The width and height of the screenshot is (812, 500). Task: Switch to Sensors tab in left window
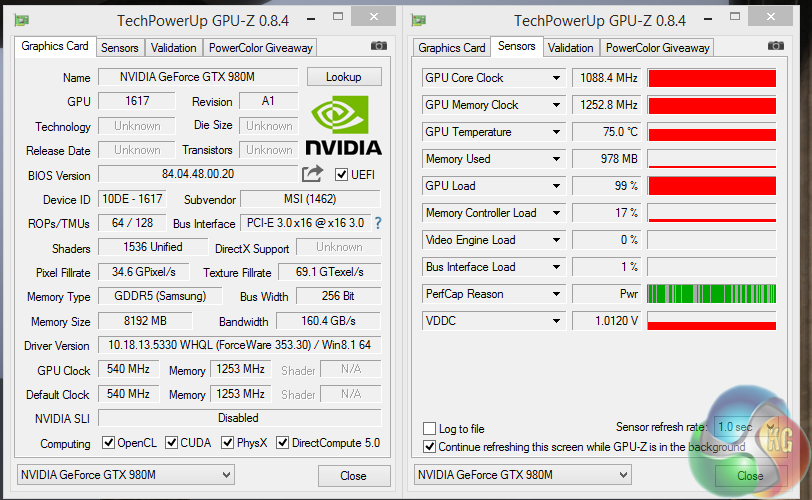click(x=120, y=47)
